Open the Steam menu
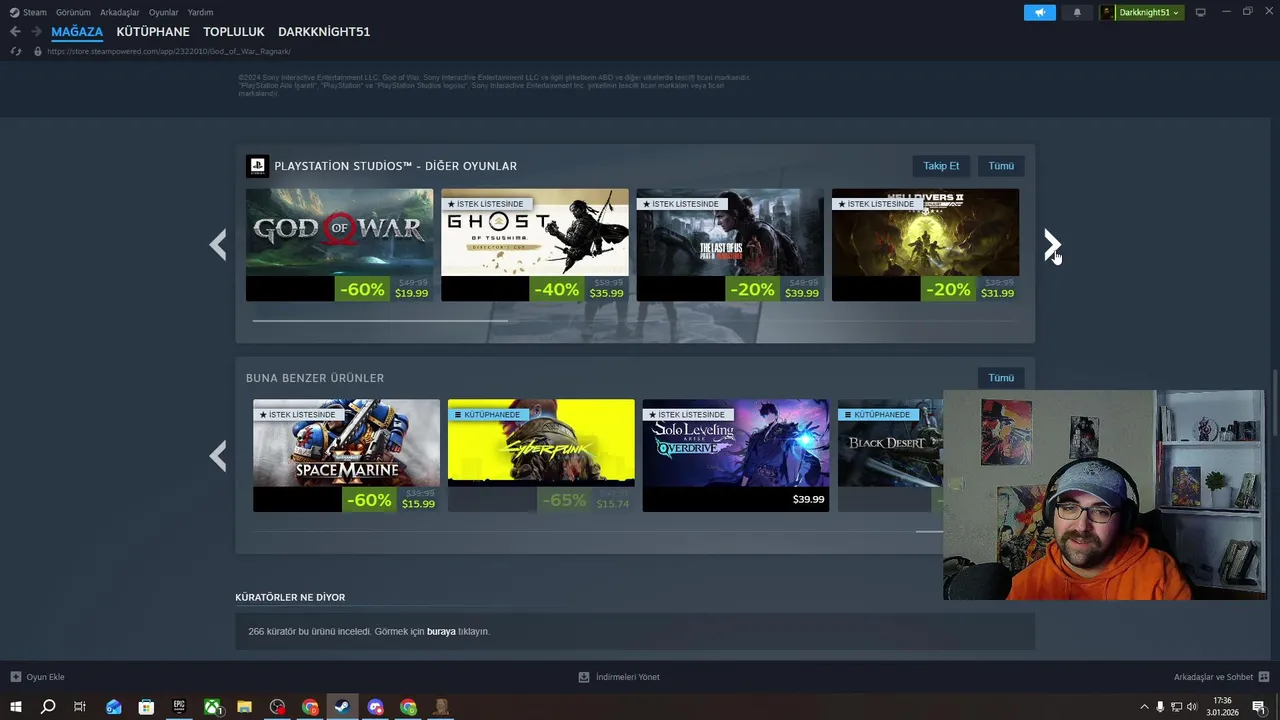The image size is (1280, 720). coord(28,12)
